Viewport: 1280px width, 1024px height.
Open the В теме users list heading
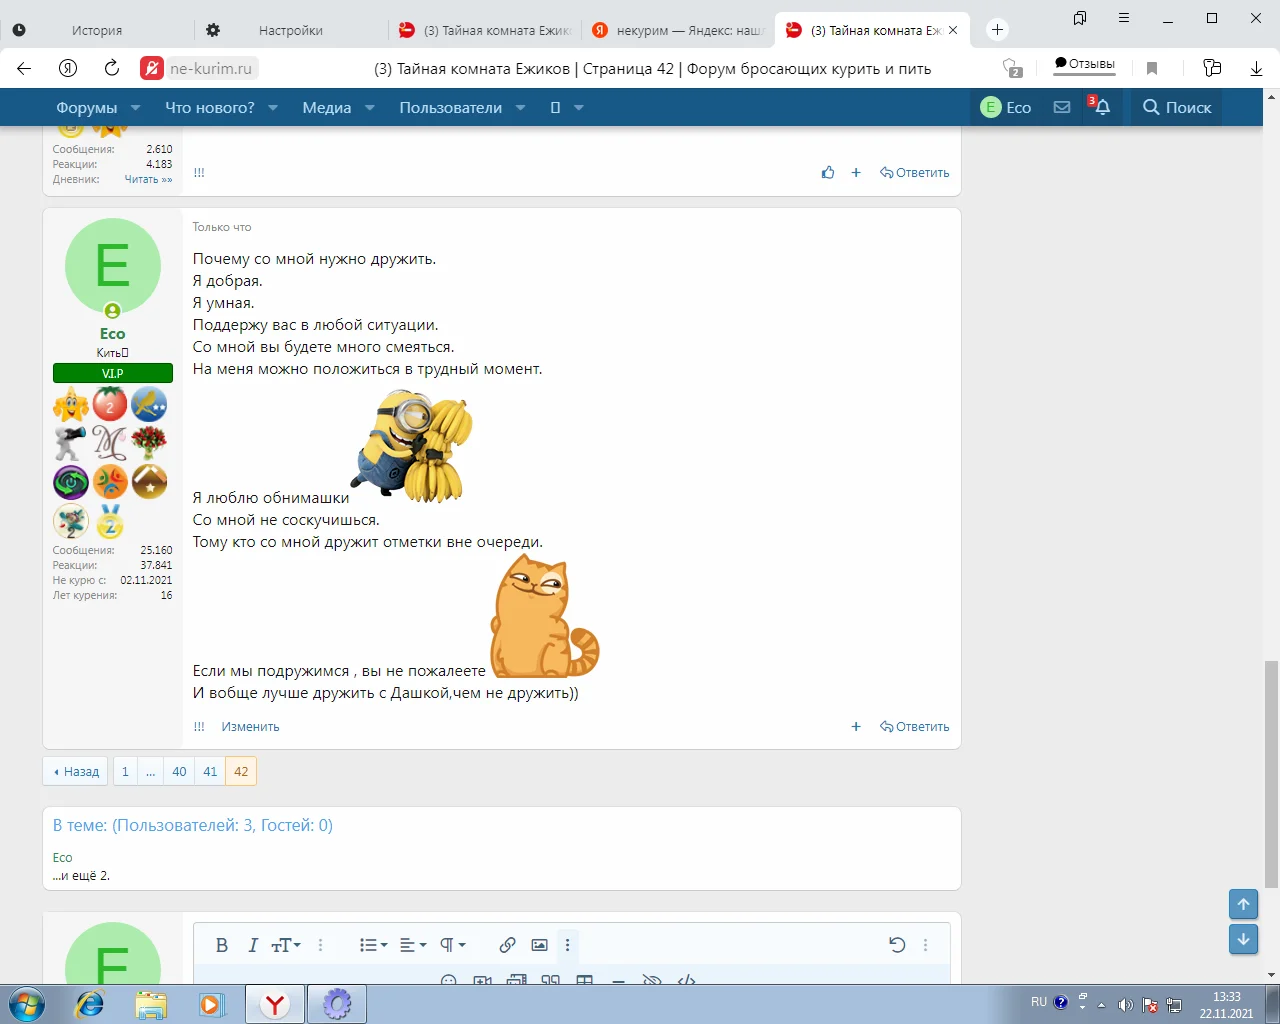click(x=193, y=825)
